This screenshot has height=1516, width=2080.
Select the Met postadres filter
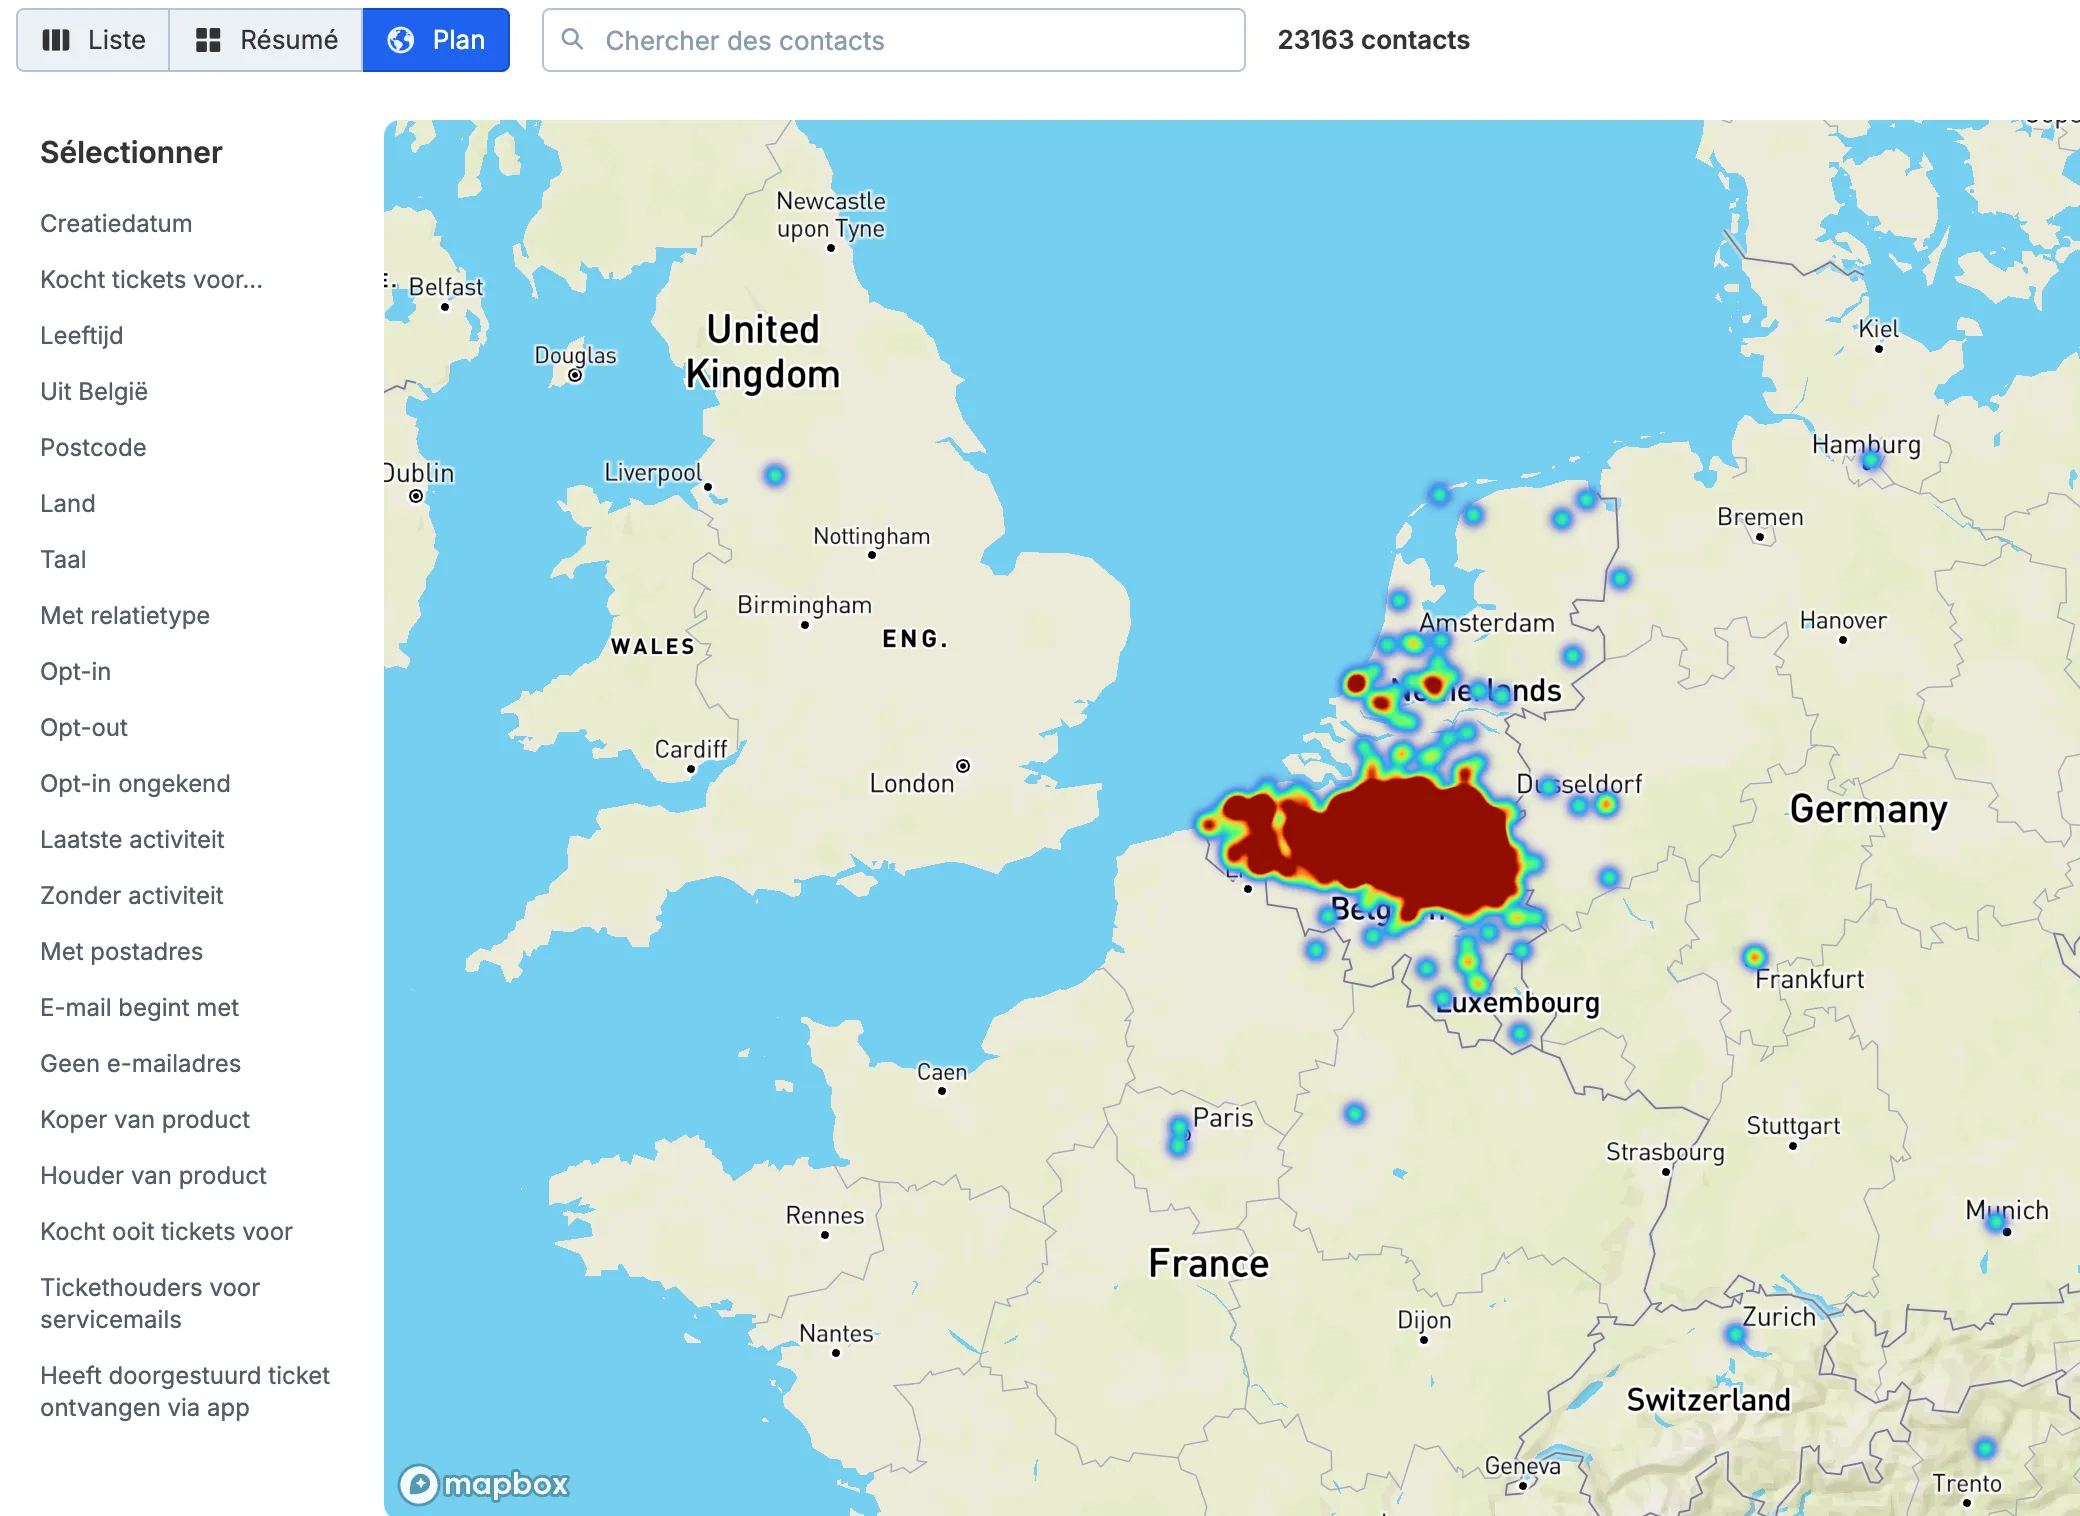tap(121, 952)
